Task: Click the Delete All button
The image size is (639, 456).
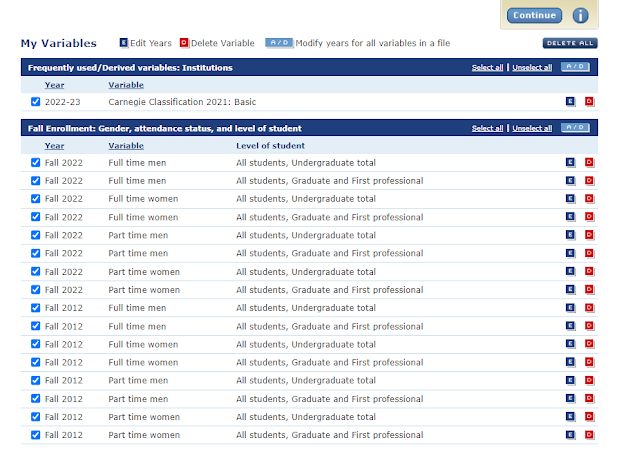Action: pyautogui.click(x=570, y=43)
